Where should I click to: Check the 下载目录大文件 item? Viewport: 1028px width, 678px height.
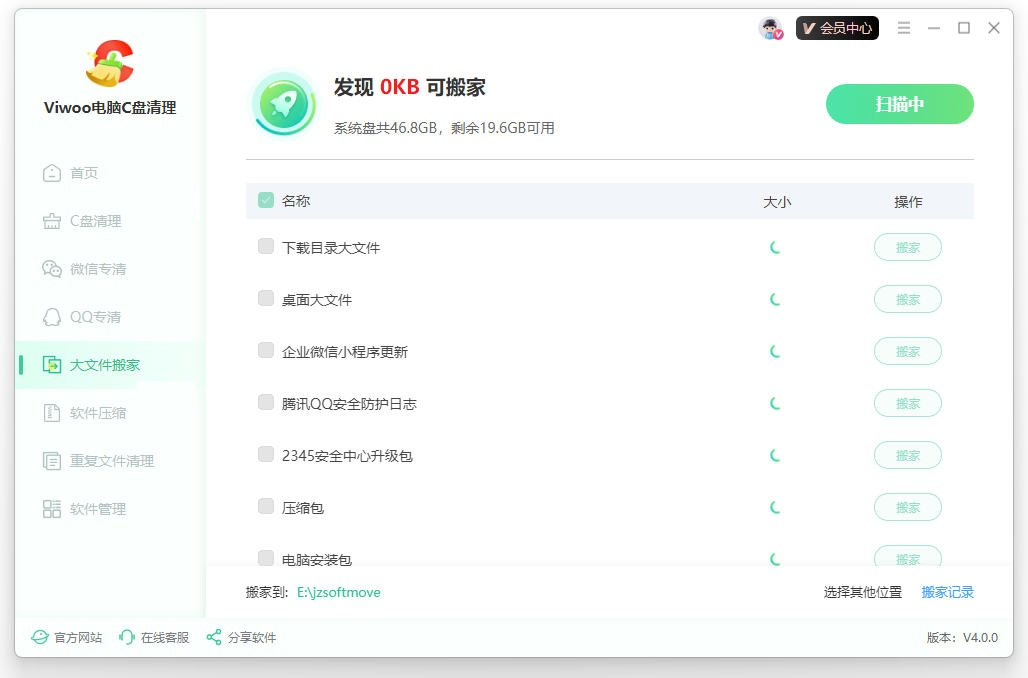coord(265,246)
